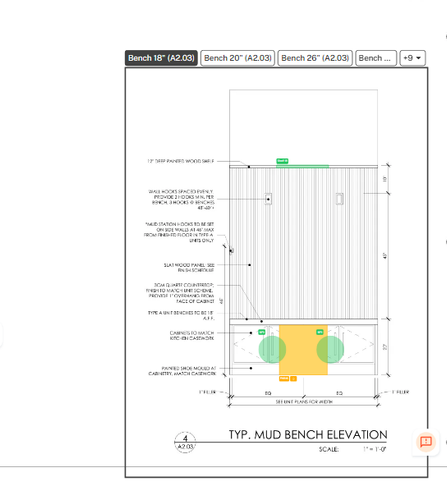Screen dimensions: 447x500
Task: Click the left green tag near cabinet door
Action: [262, 332]
